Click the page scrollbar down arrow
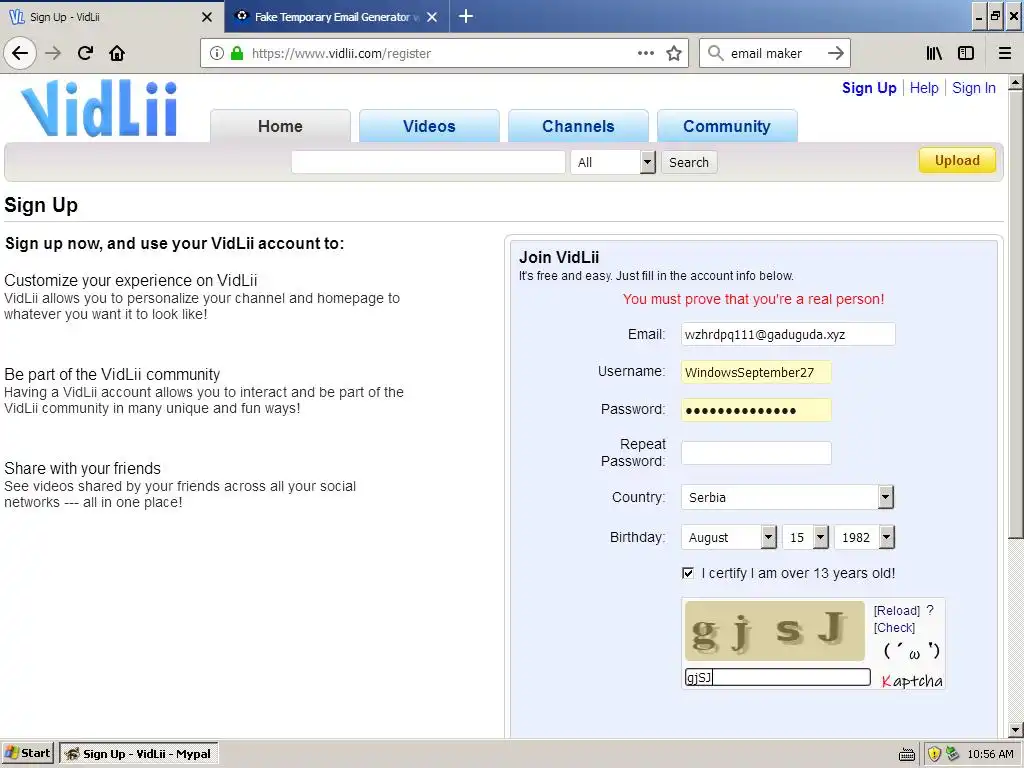Screen dimensions: 1024x768 pos(1015,729)
